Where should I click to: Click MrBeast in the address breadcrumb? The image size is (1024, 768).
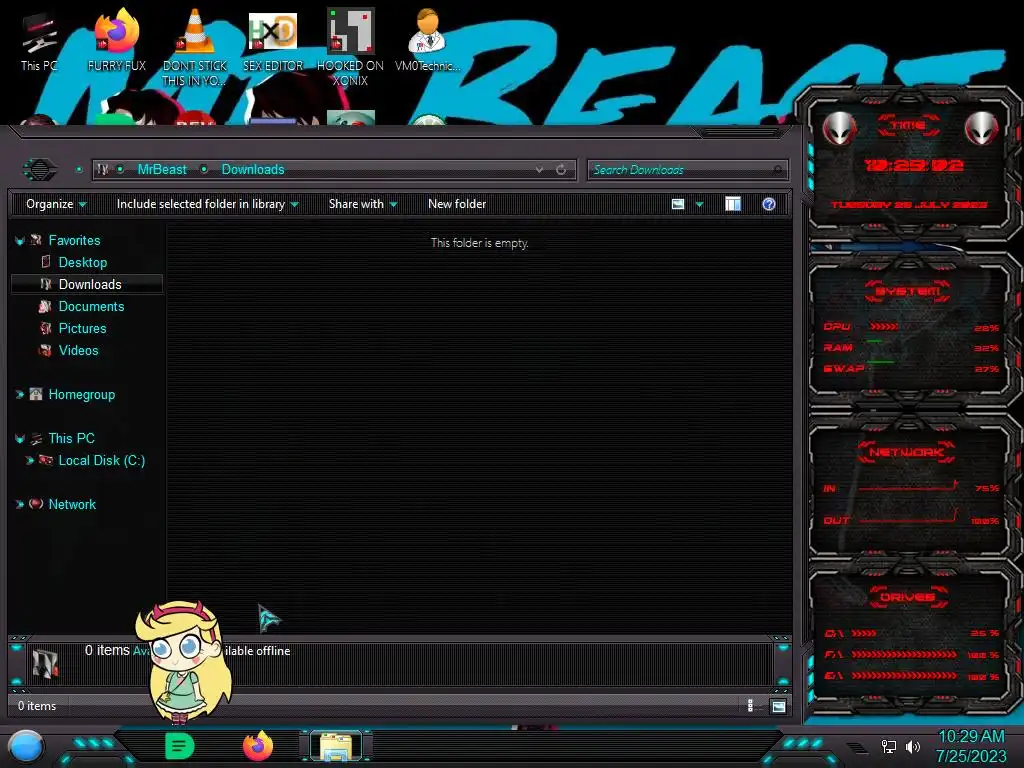[162, 170]
